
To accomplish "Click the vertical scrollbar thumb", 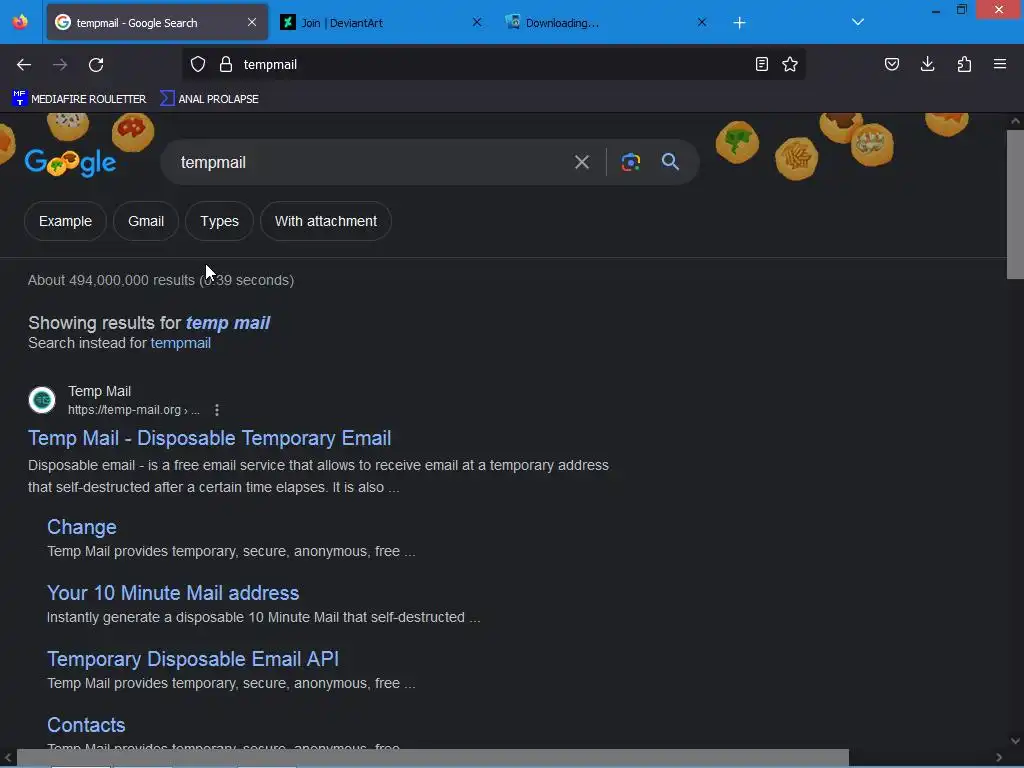I will pos(1015,204).
